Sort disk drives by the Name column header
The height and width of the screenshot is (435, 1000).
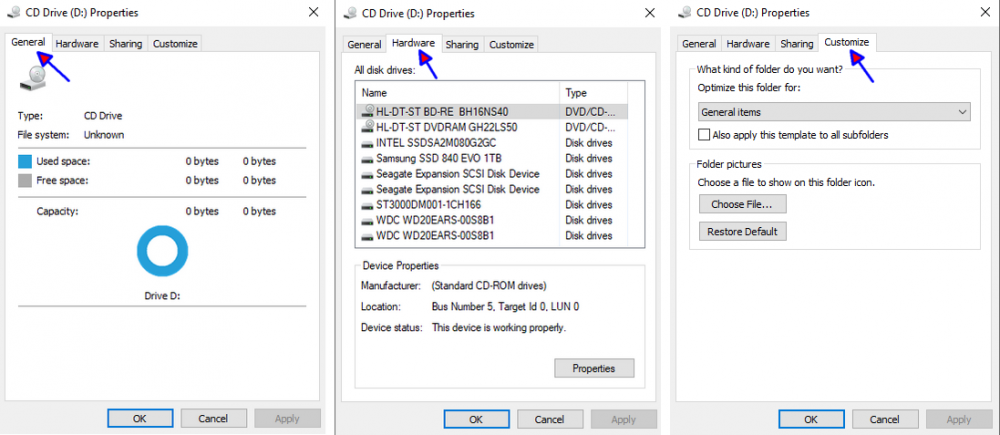[457, 91]
